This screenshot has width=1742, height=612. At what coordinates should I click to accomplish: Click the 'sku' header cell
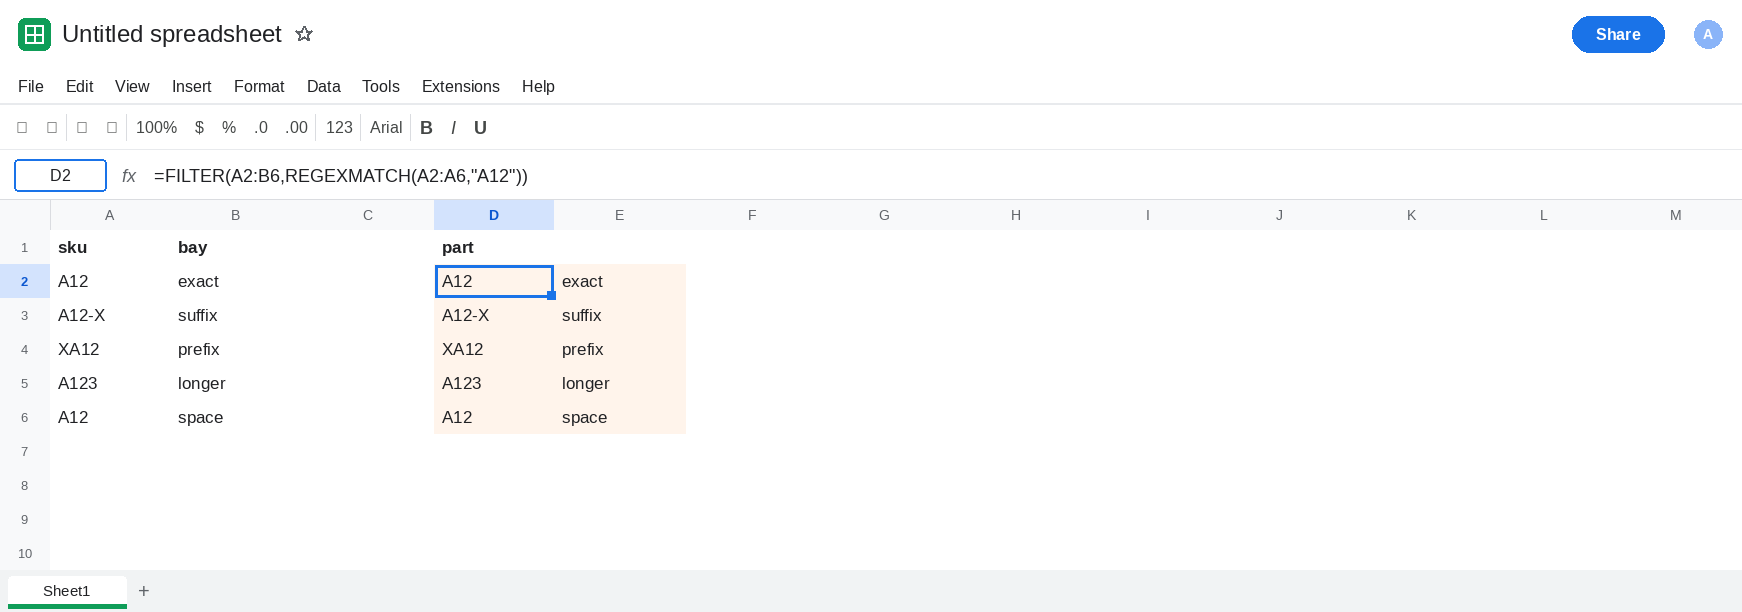pyautogui.click(x=110, y=247)
